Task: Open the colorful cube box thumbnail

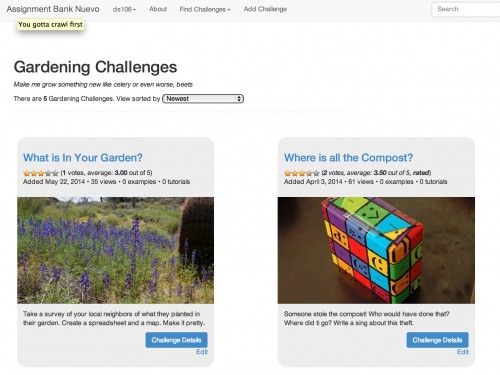Action: (x=376, y=250)
